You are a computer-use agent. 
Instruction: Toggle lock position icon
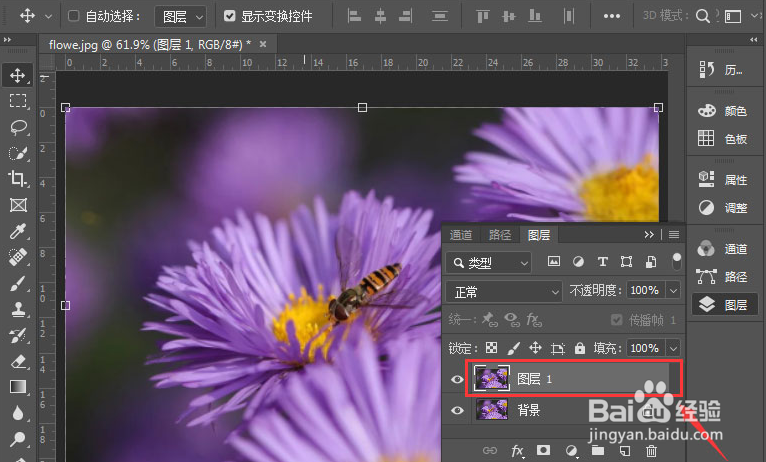[535, 348]
